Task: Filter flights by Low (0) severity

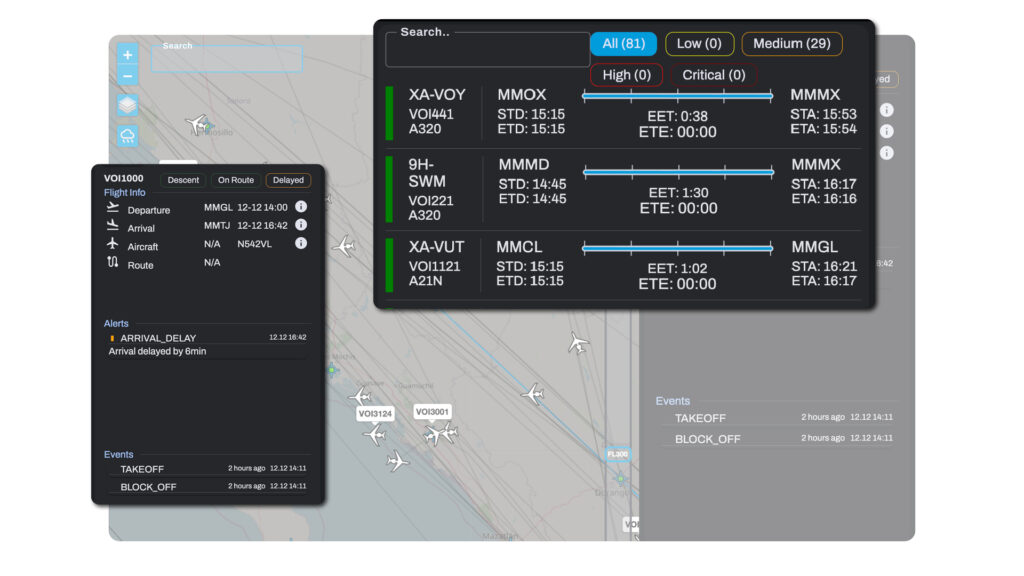Action: [699, 44]
